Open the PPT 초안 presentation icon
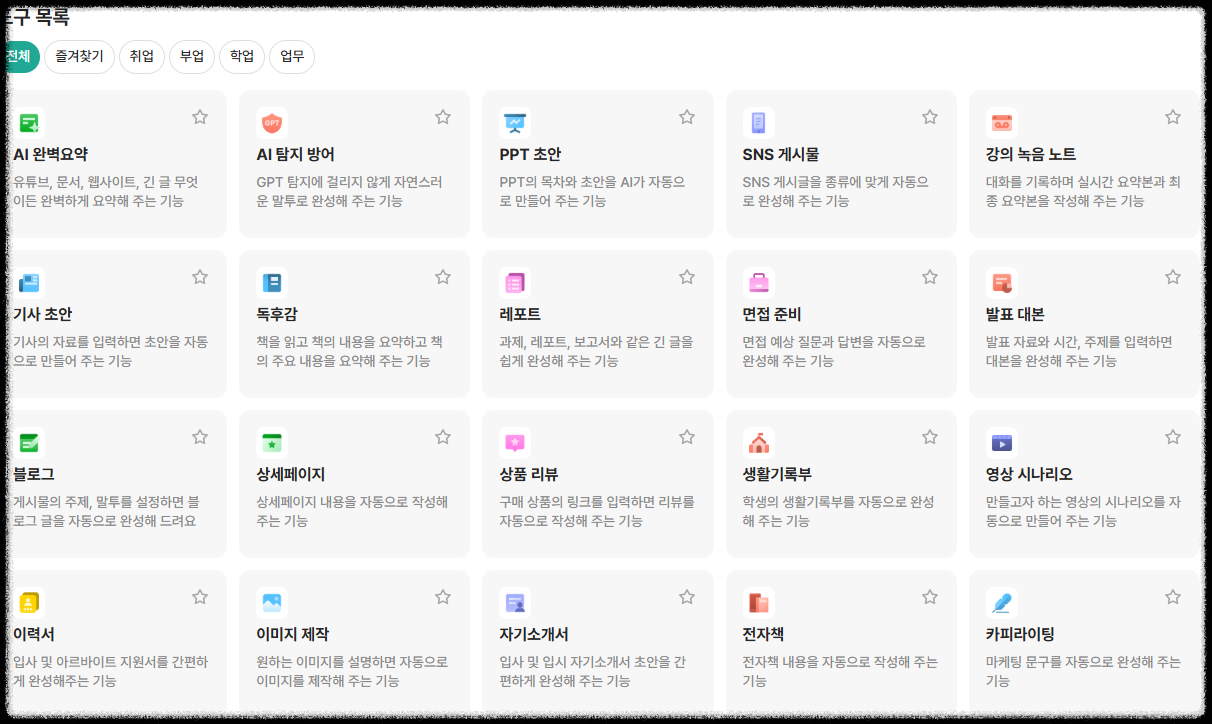The height and width of the screenshot is (724, 1212). [x=513, y=122]
